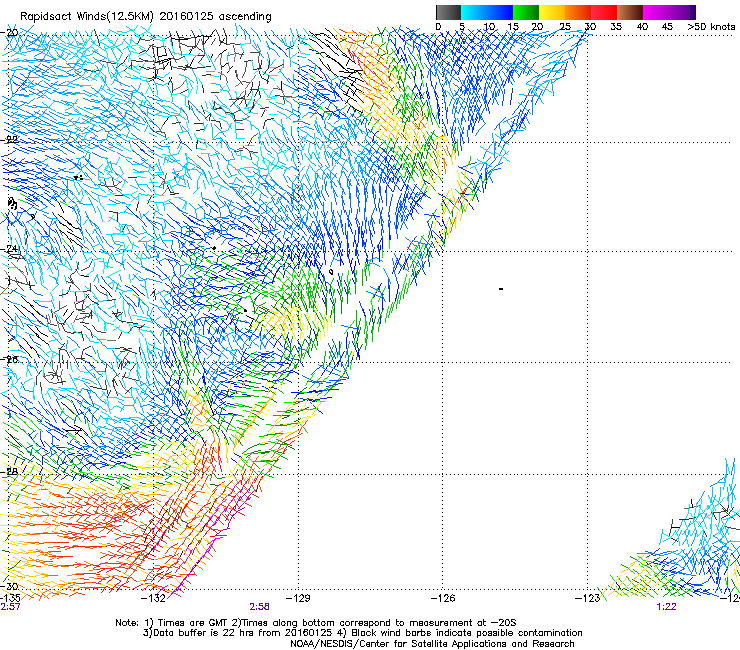Click the 'Note: 1) Times are GMT' footnote line
This screenshot has height=650, width=740.
coord(316,623)
